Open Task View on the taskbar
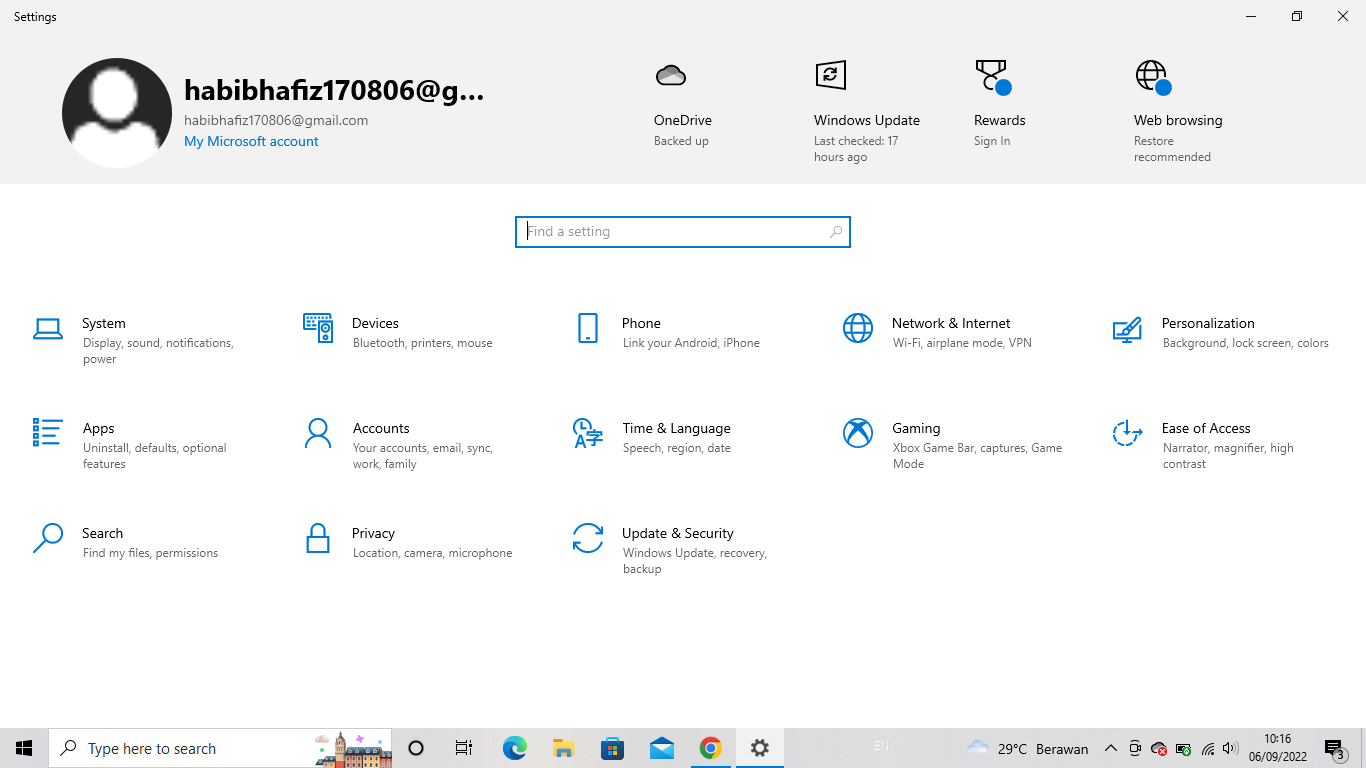This screenshot has height=768, width=1366. pyautogui.click(x=464, y=748)
